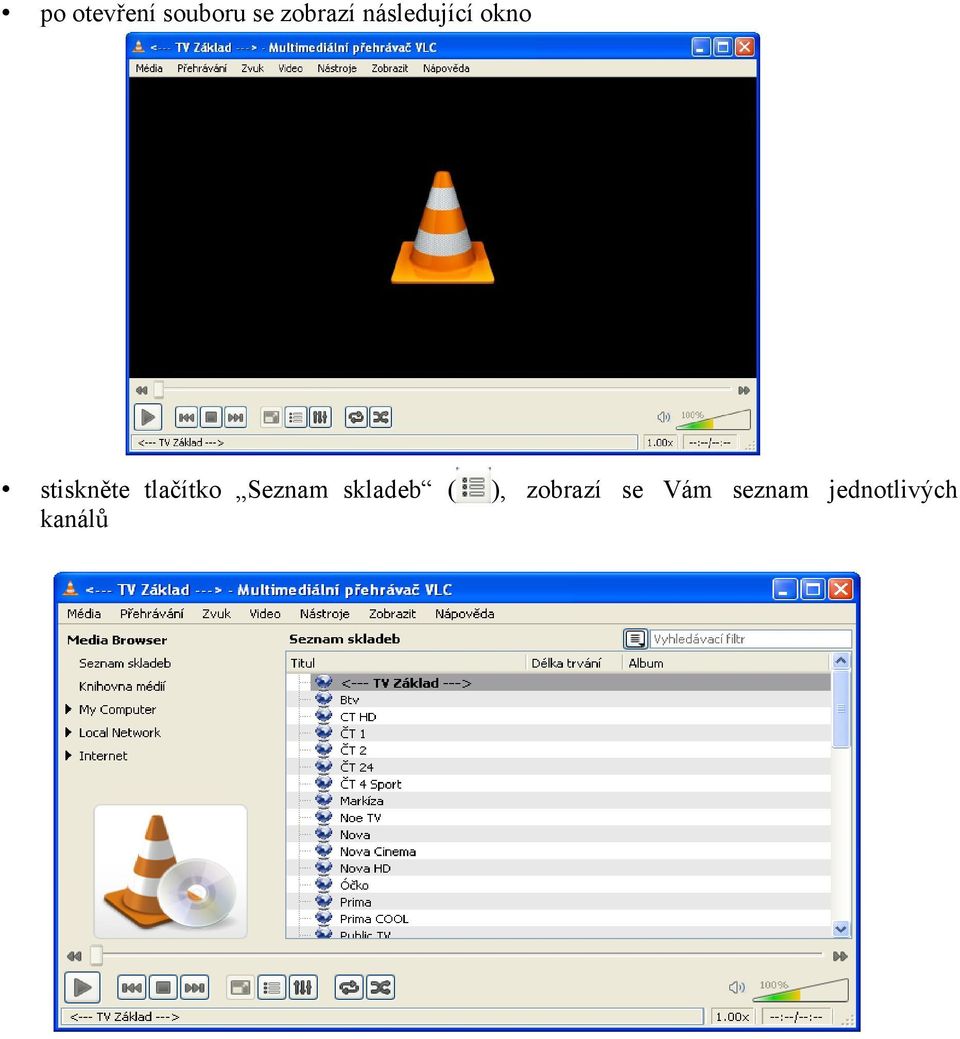Select Btv channel in playlist
The image size is (960, 1039).
[x=559, y=700]
